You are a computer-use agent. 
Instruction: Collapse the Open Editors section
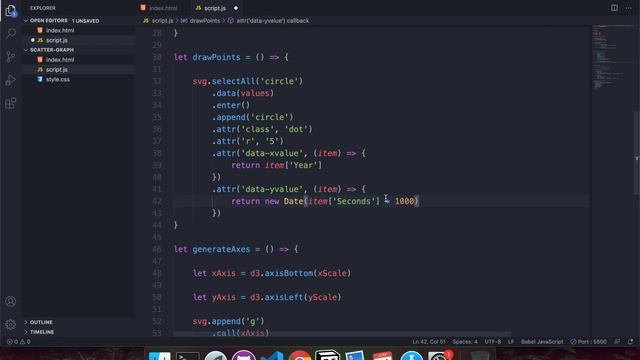click(x=48, y=20)
